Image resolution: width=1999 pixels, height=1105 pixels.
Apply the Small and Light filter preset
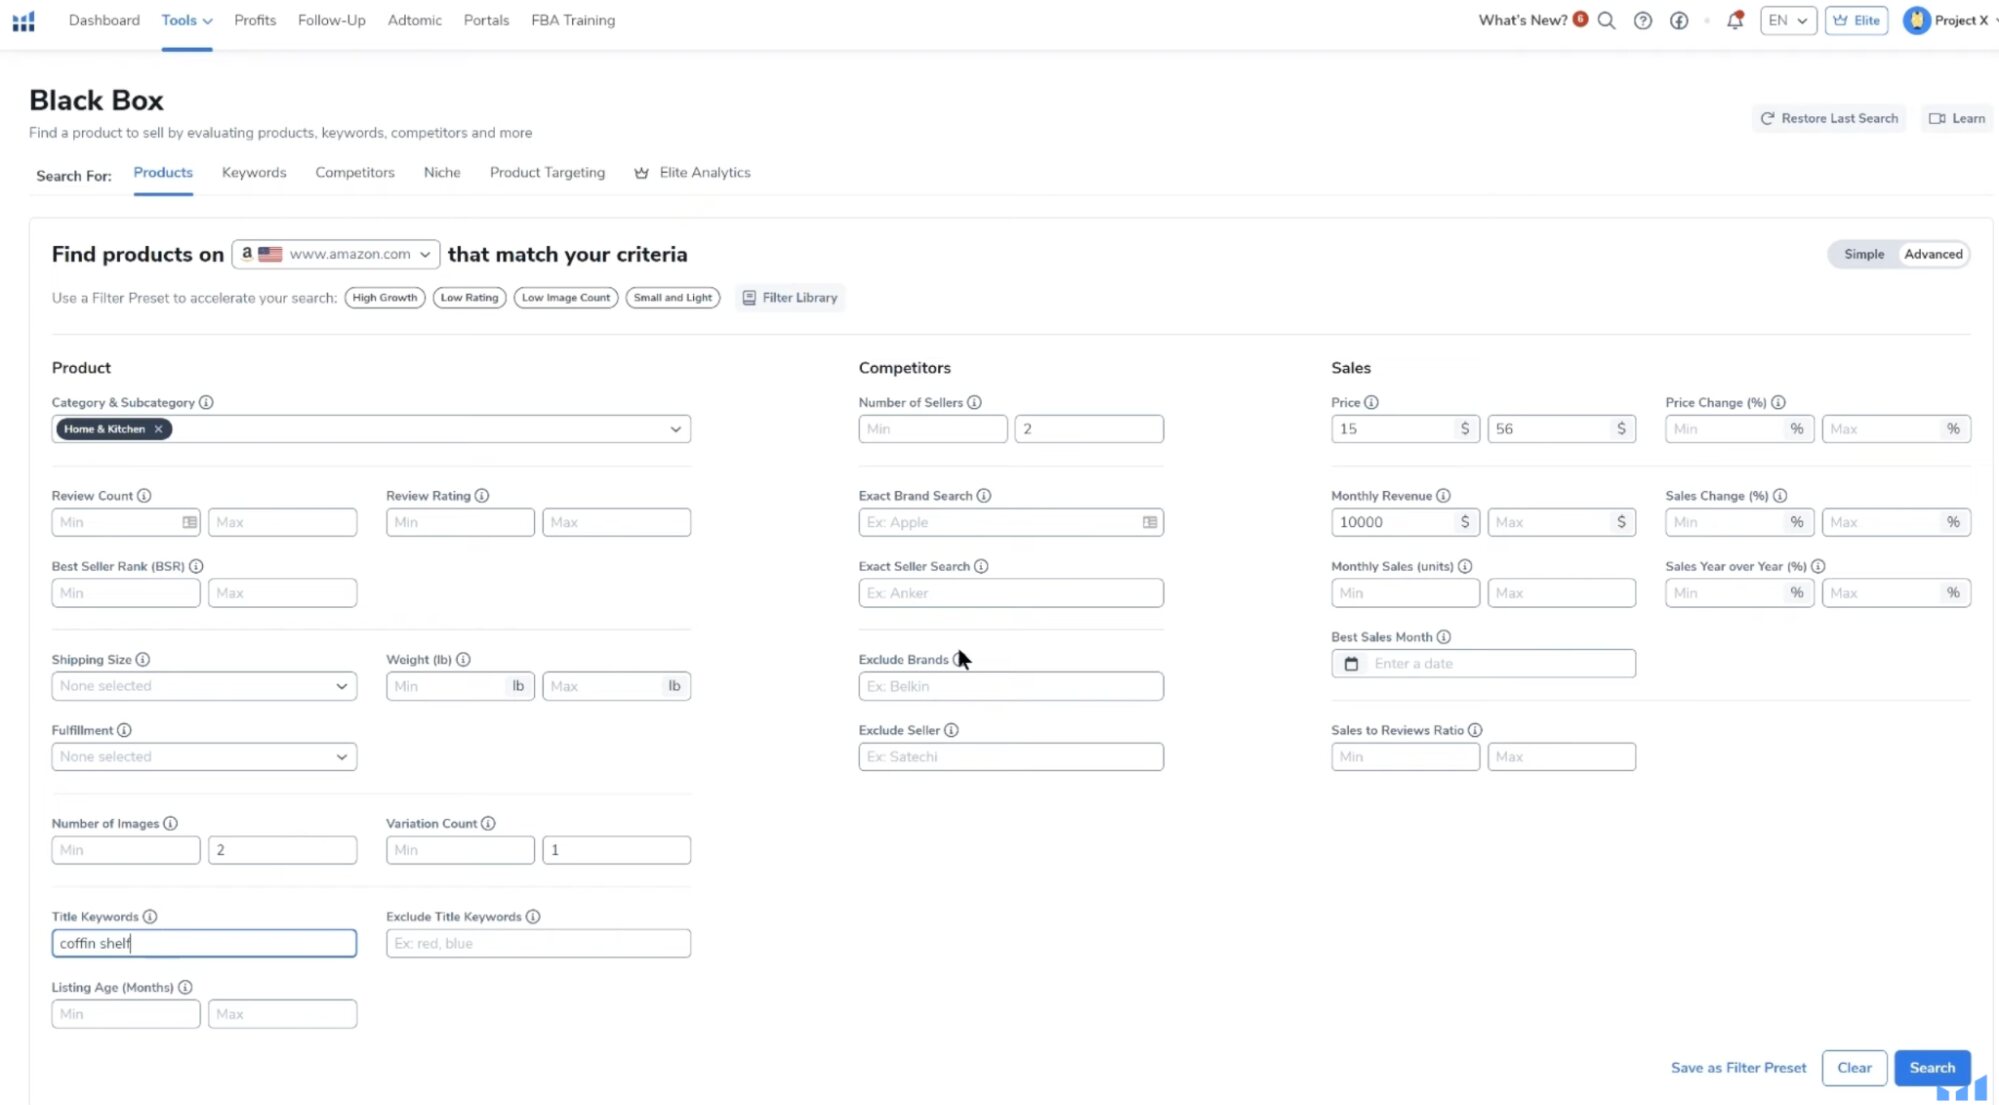click(x=673, y=297)
